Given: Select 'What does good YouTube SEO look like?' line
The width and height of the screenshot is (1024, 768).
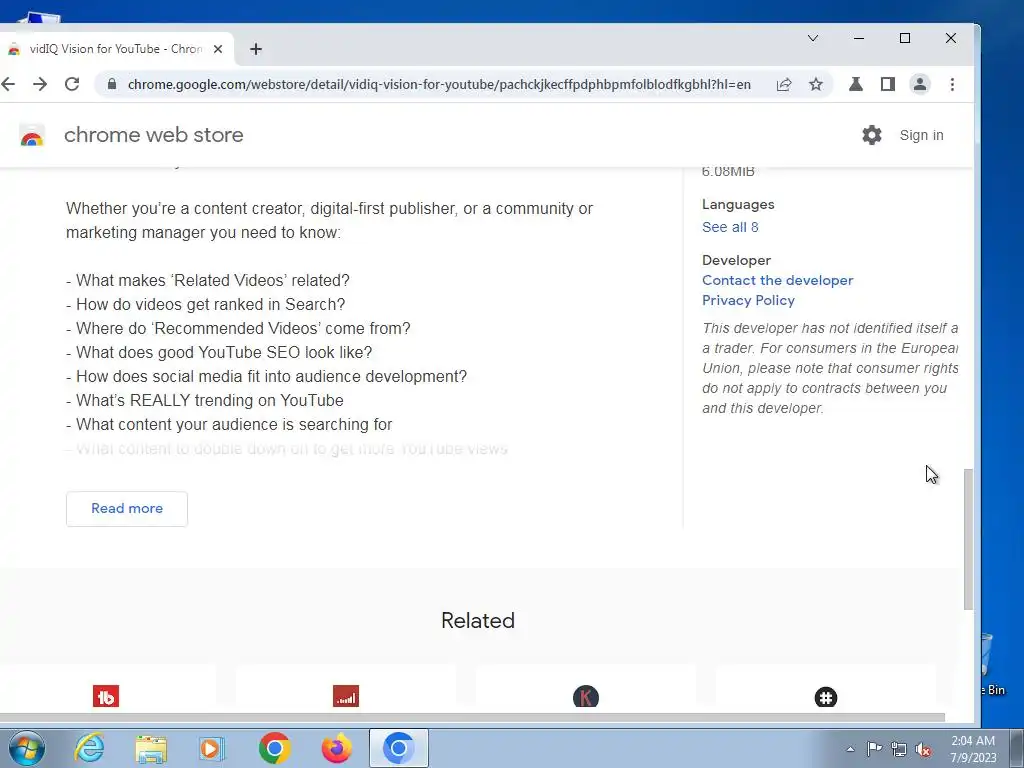Looking at the screenshot, I should (219, 353).
